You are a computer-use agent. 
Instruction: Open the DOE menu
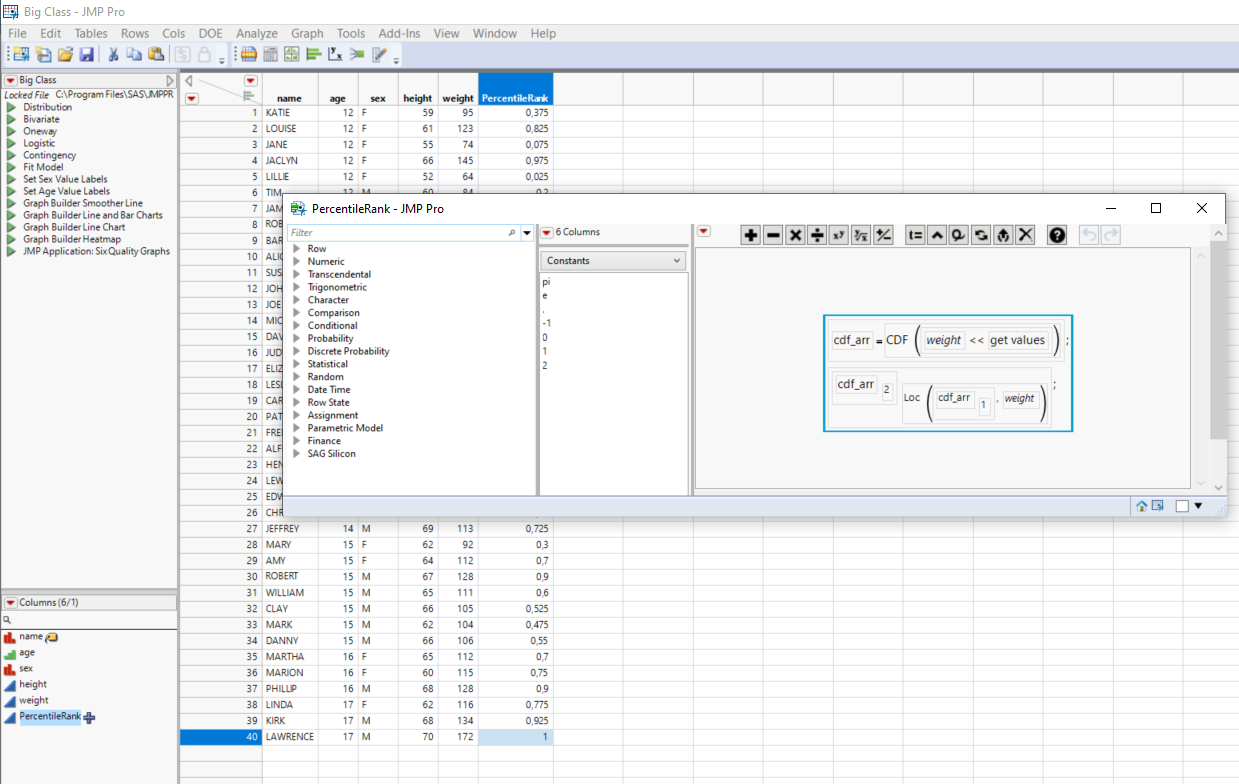point(210,33)
